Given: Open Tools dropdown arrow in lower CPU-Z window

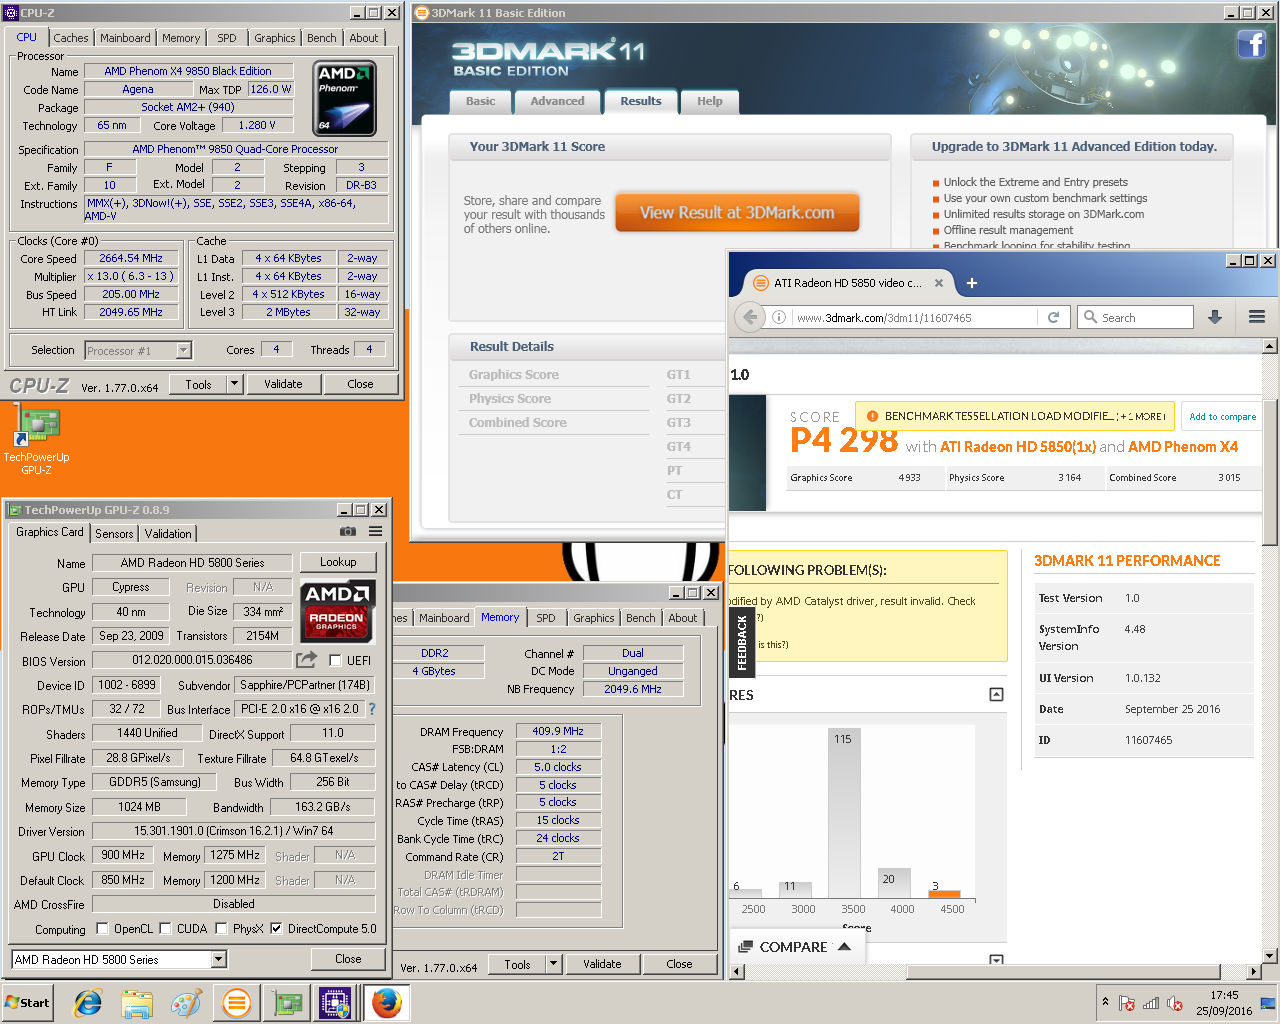Looking at the screenshot, I should click(x=554, y=964).
